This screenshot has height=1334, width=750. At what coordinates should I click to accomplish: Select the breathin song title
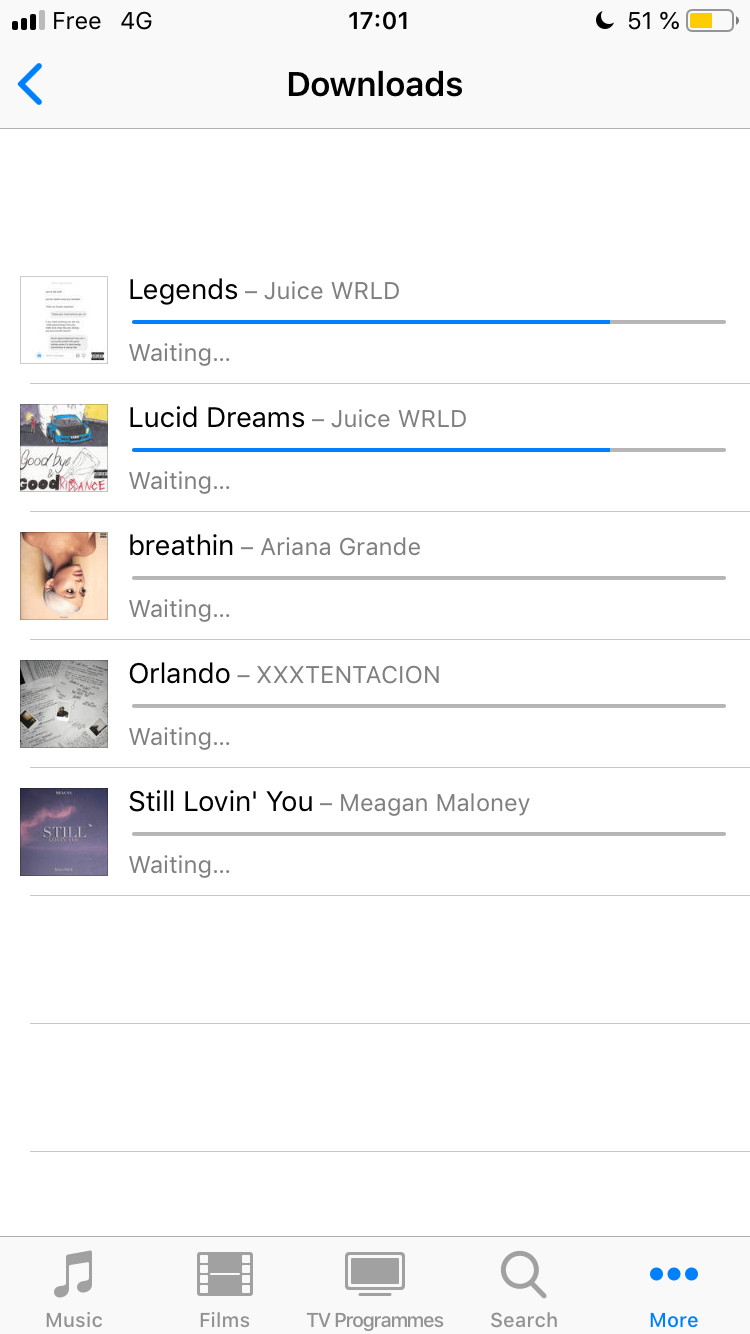[181, 546]
